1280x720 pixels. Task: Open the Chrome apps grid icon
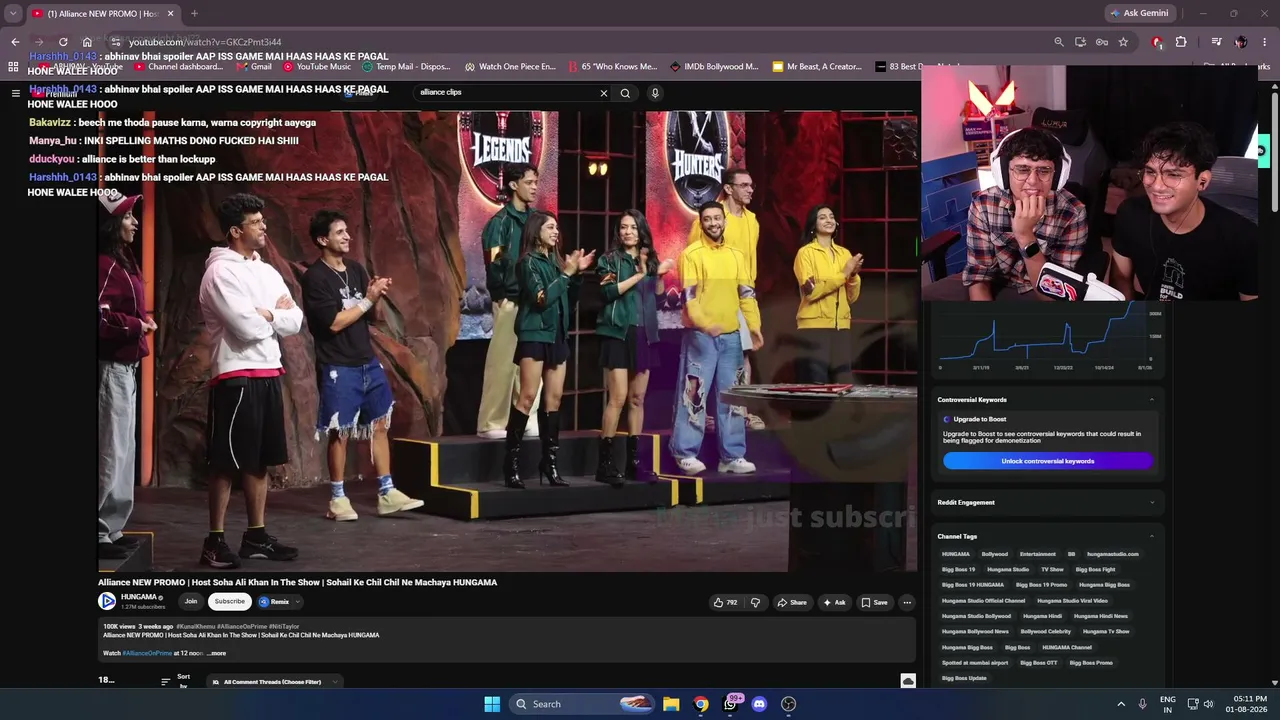pyautogui.click(x=13, y=67)
